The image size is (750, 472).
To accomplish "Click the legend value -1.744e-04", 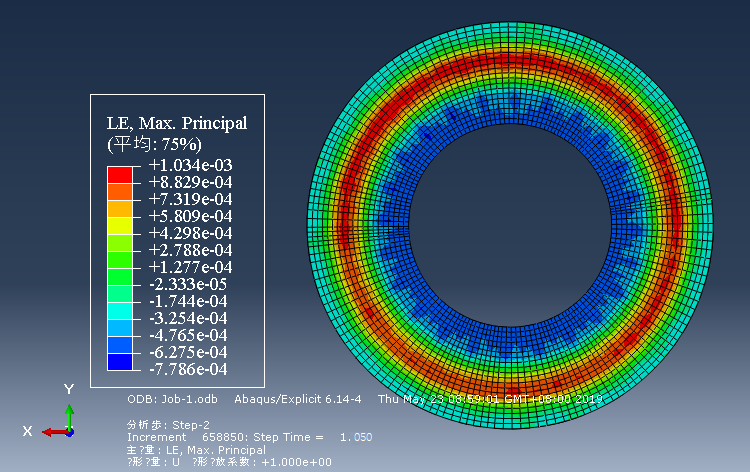I will [x=188, y=301].
